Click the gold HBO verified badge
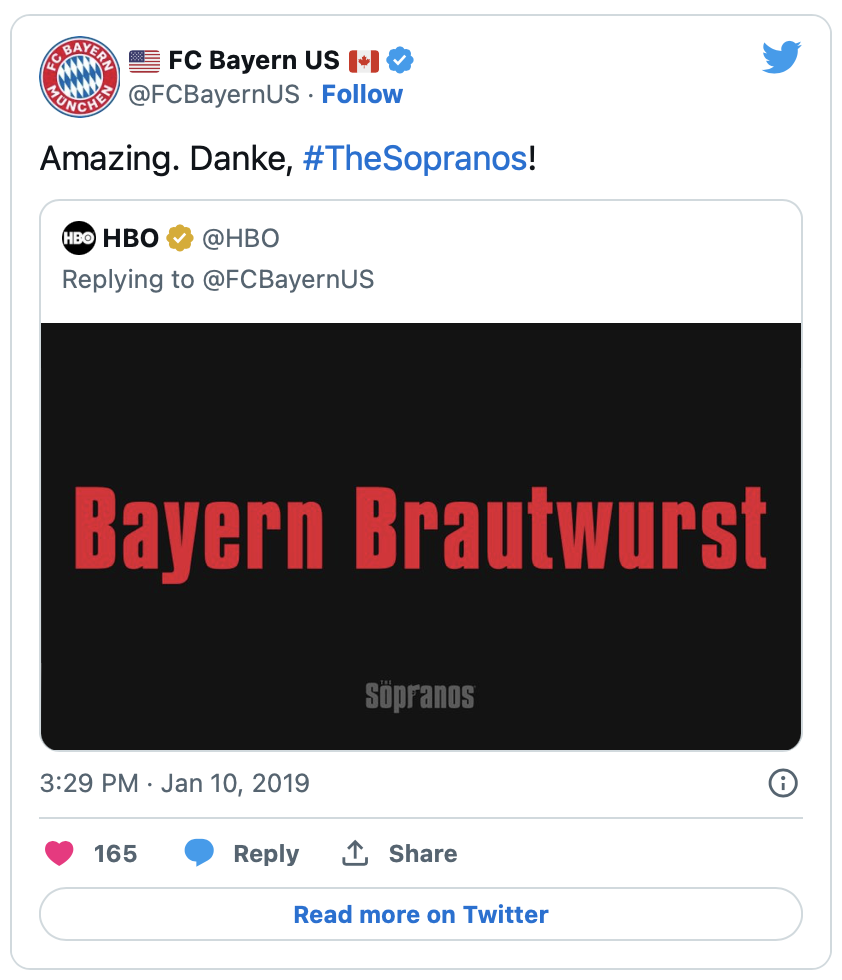The width and height of the screenshot is (842, 980). coord(180,238)
